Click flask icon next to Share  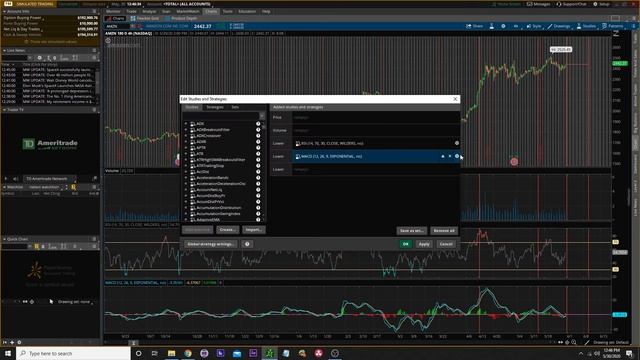[492, 26]
